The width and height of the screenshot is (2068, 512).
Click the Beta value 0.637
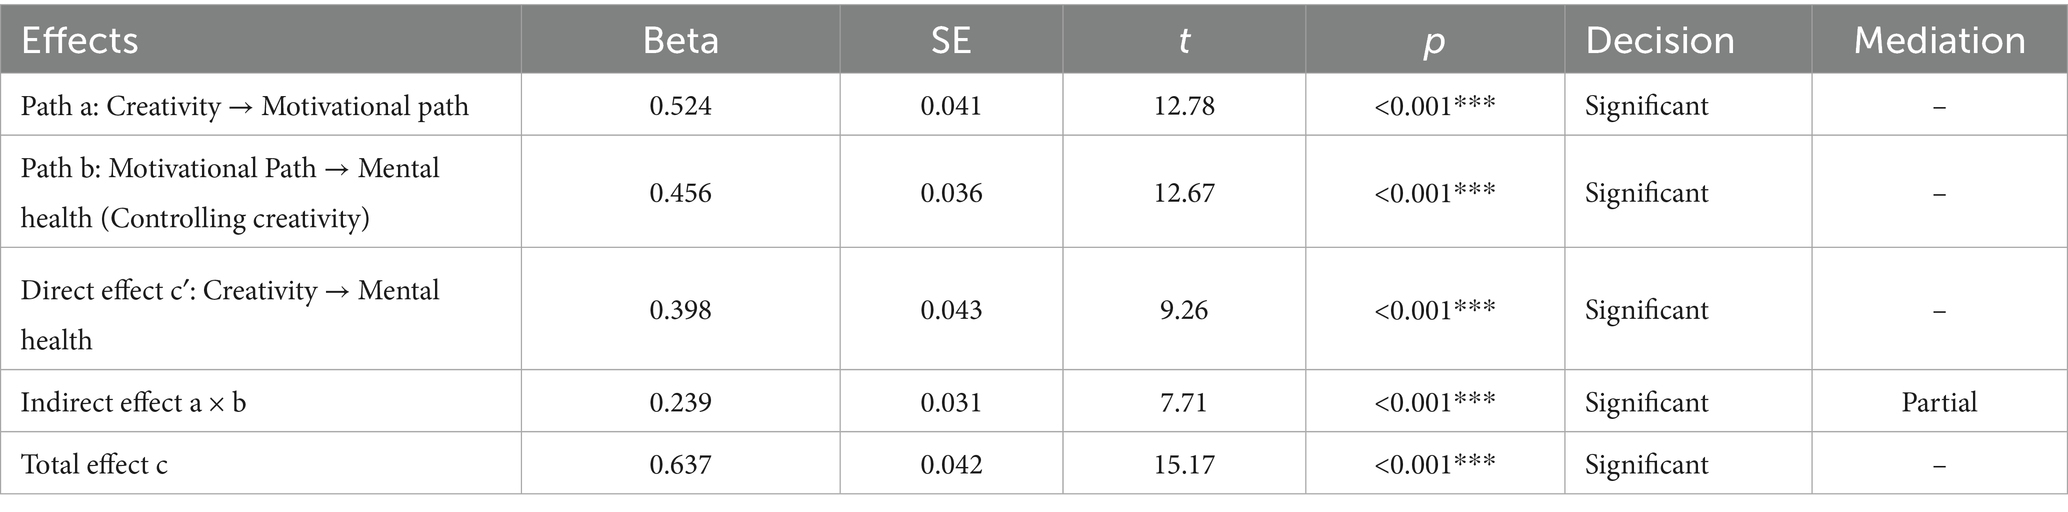(x=680, y=464)
